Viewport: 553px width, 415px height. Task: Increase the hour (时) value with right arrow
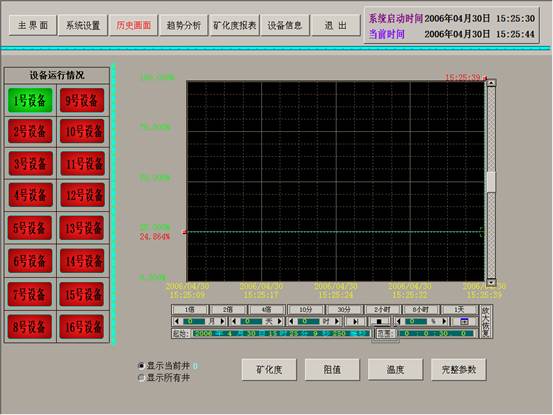point(337,321)
